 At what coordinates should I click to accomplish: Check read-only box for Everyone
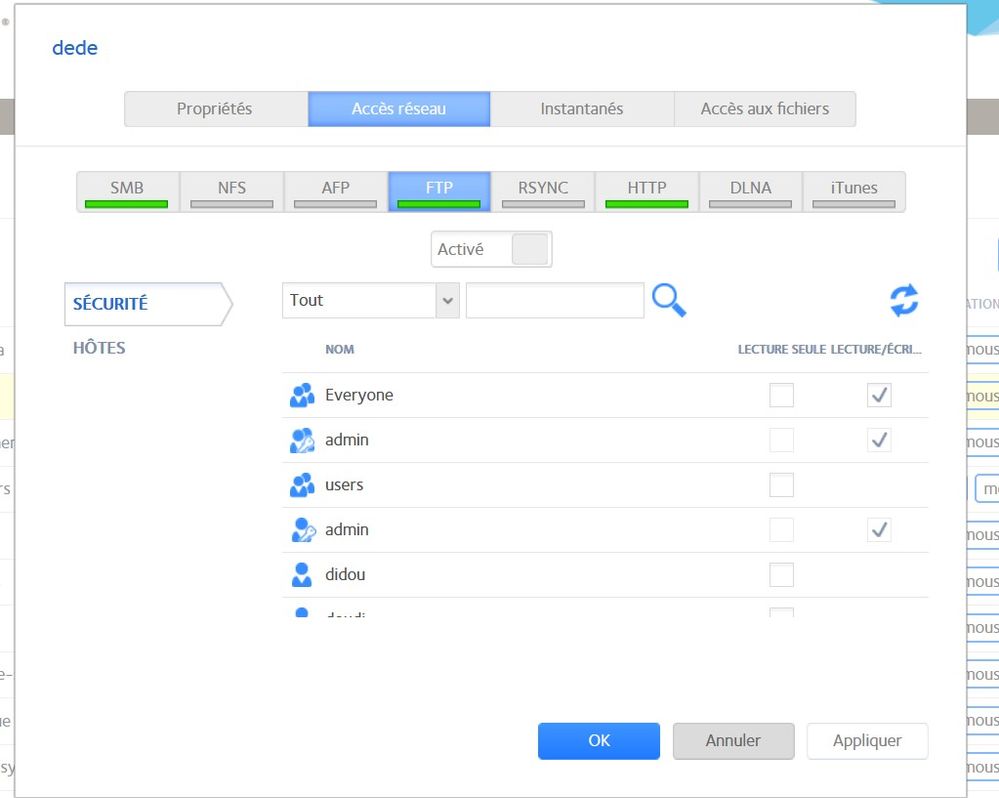pos(781,395)
